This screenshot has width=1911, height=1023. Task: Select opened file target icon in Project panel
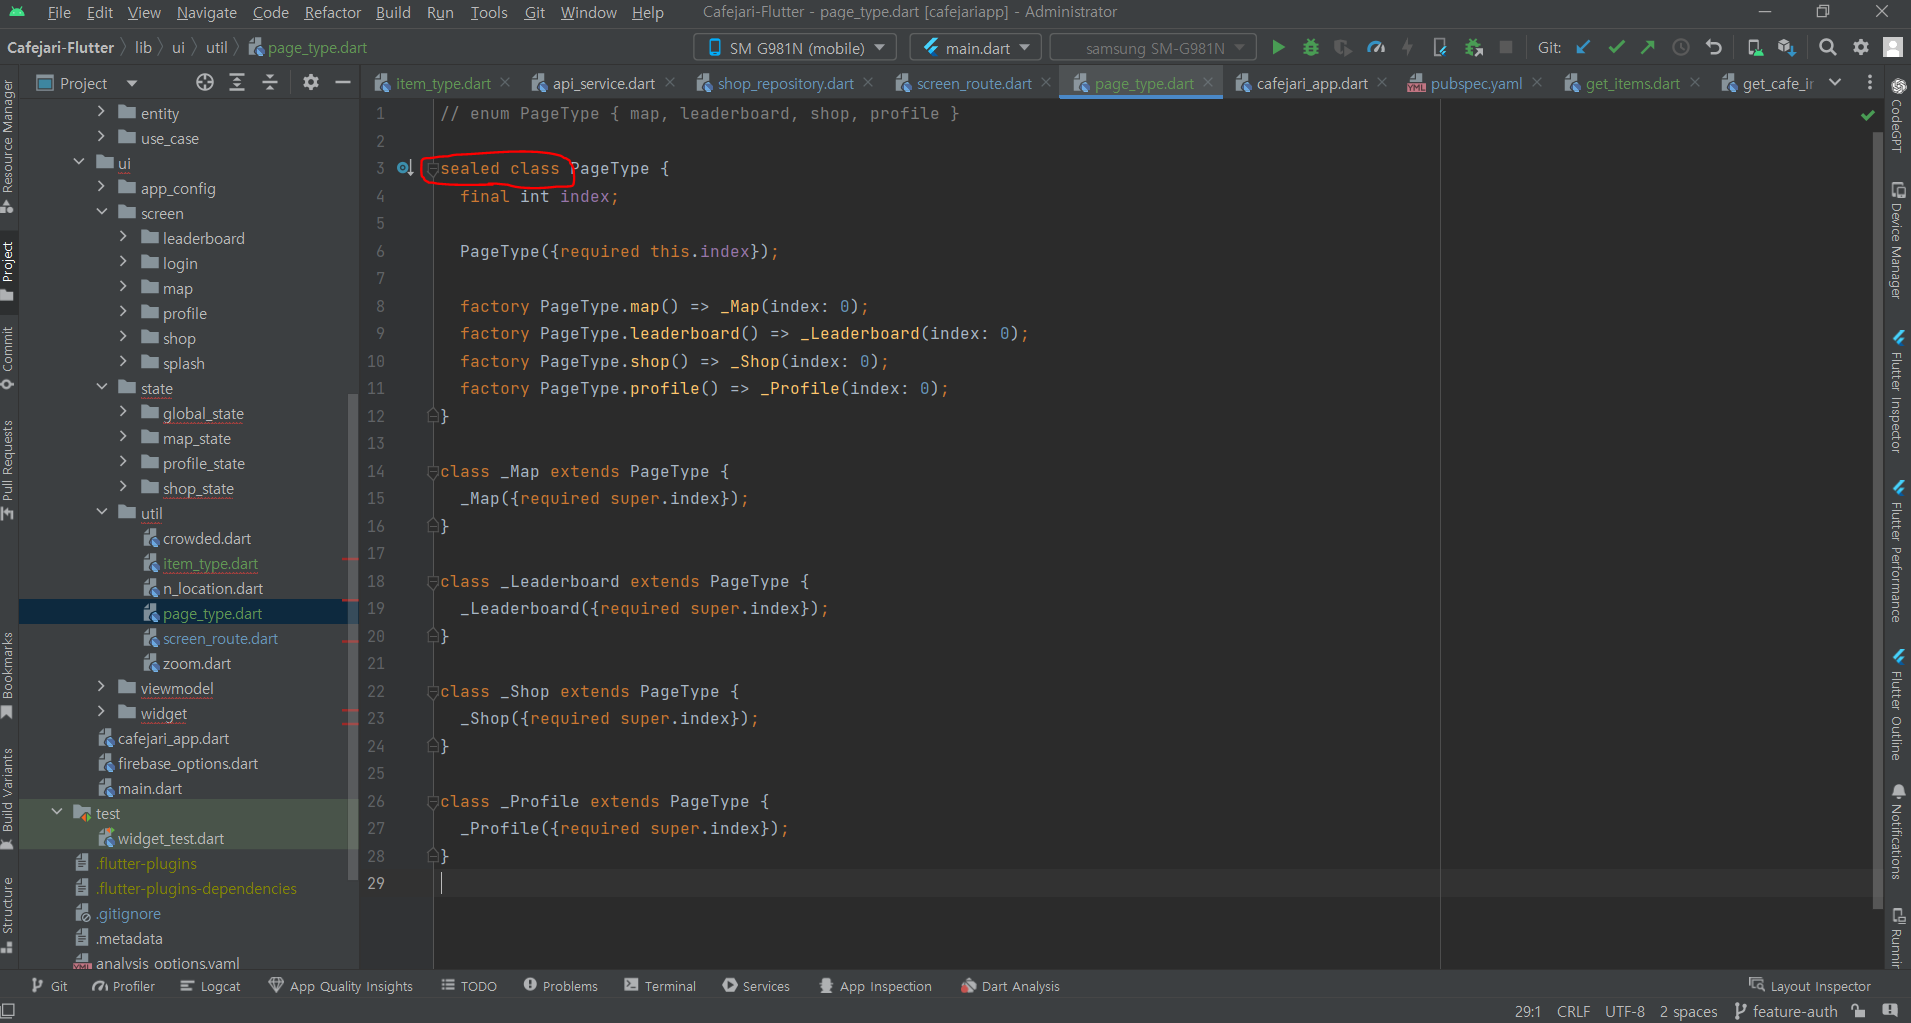(205, 82)
